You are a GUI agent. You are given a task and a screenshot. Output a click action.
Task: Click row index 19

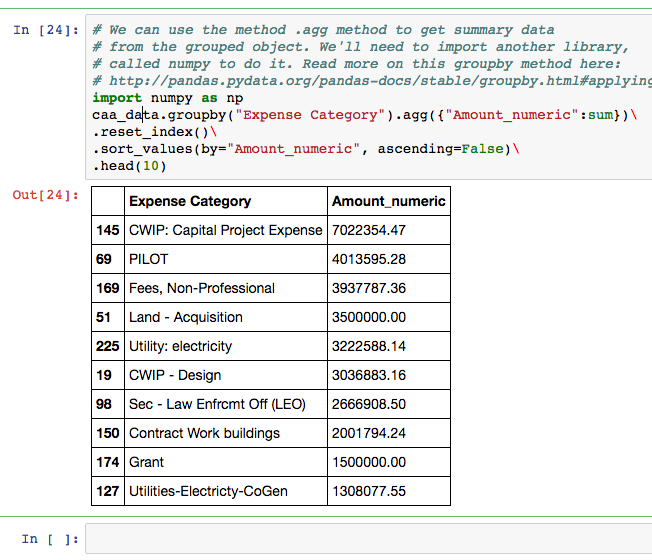[x=104, y=375]
